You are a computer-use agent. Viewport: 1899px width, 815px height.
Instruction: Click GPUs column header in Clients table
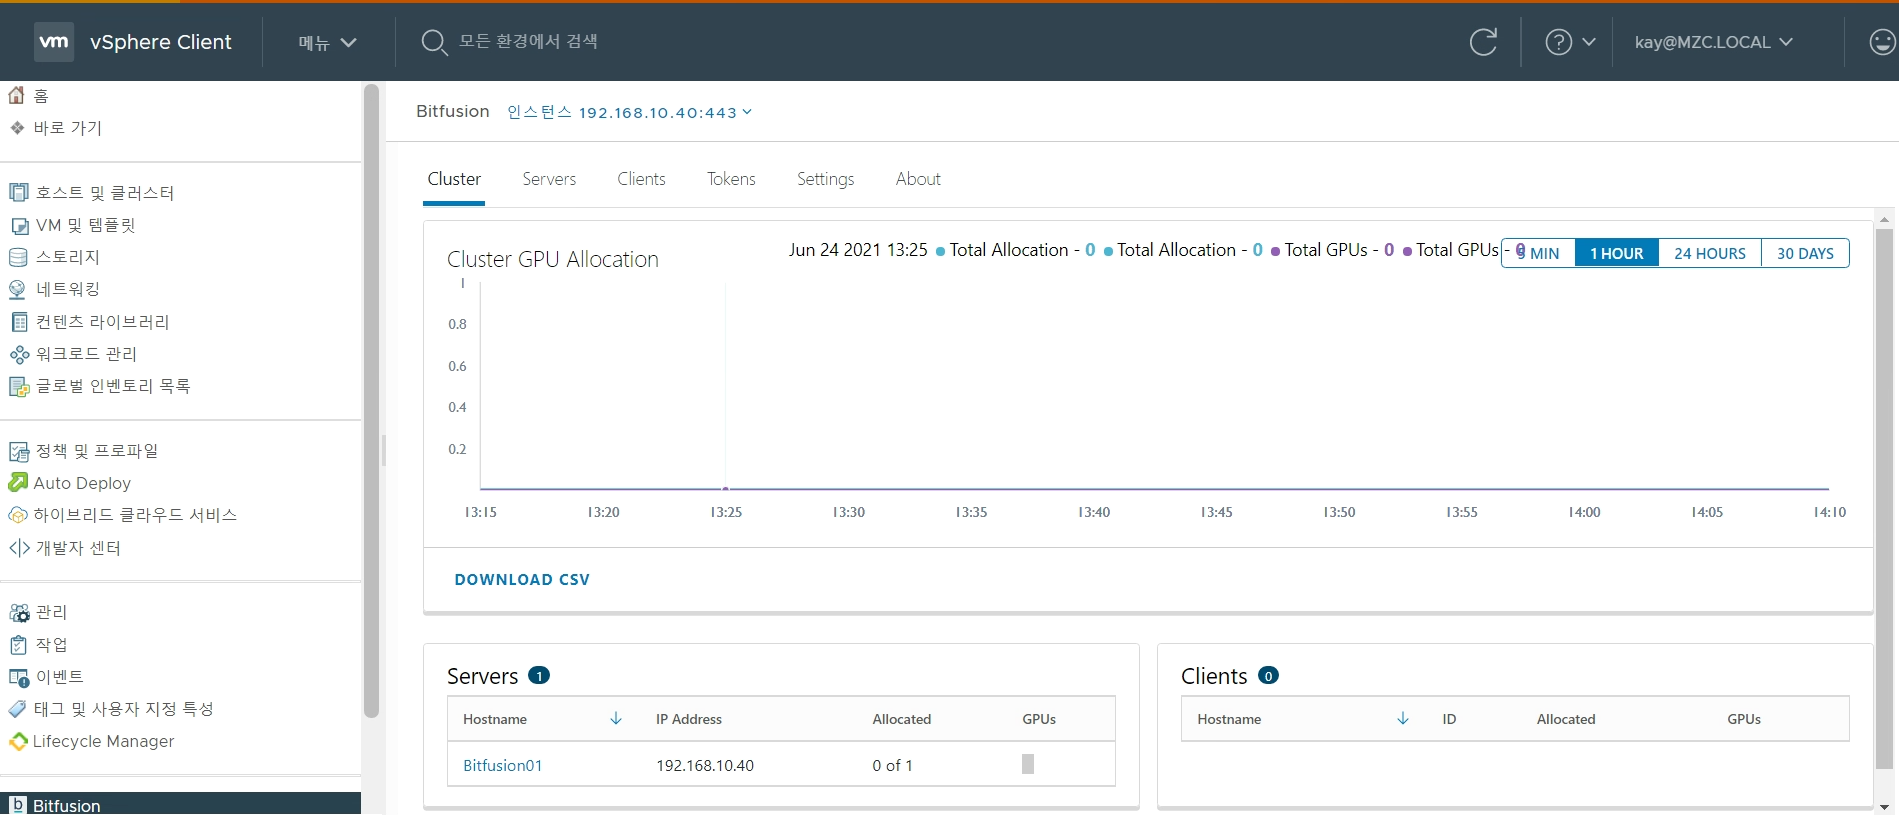[1744, 719]
